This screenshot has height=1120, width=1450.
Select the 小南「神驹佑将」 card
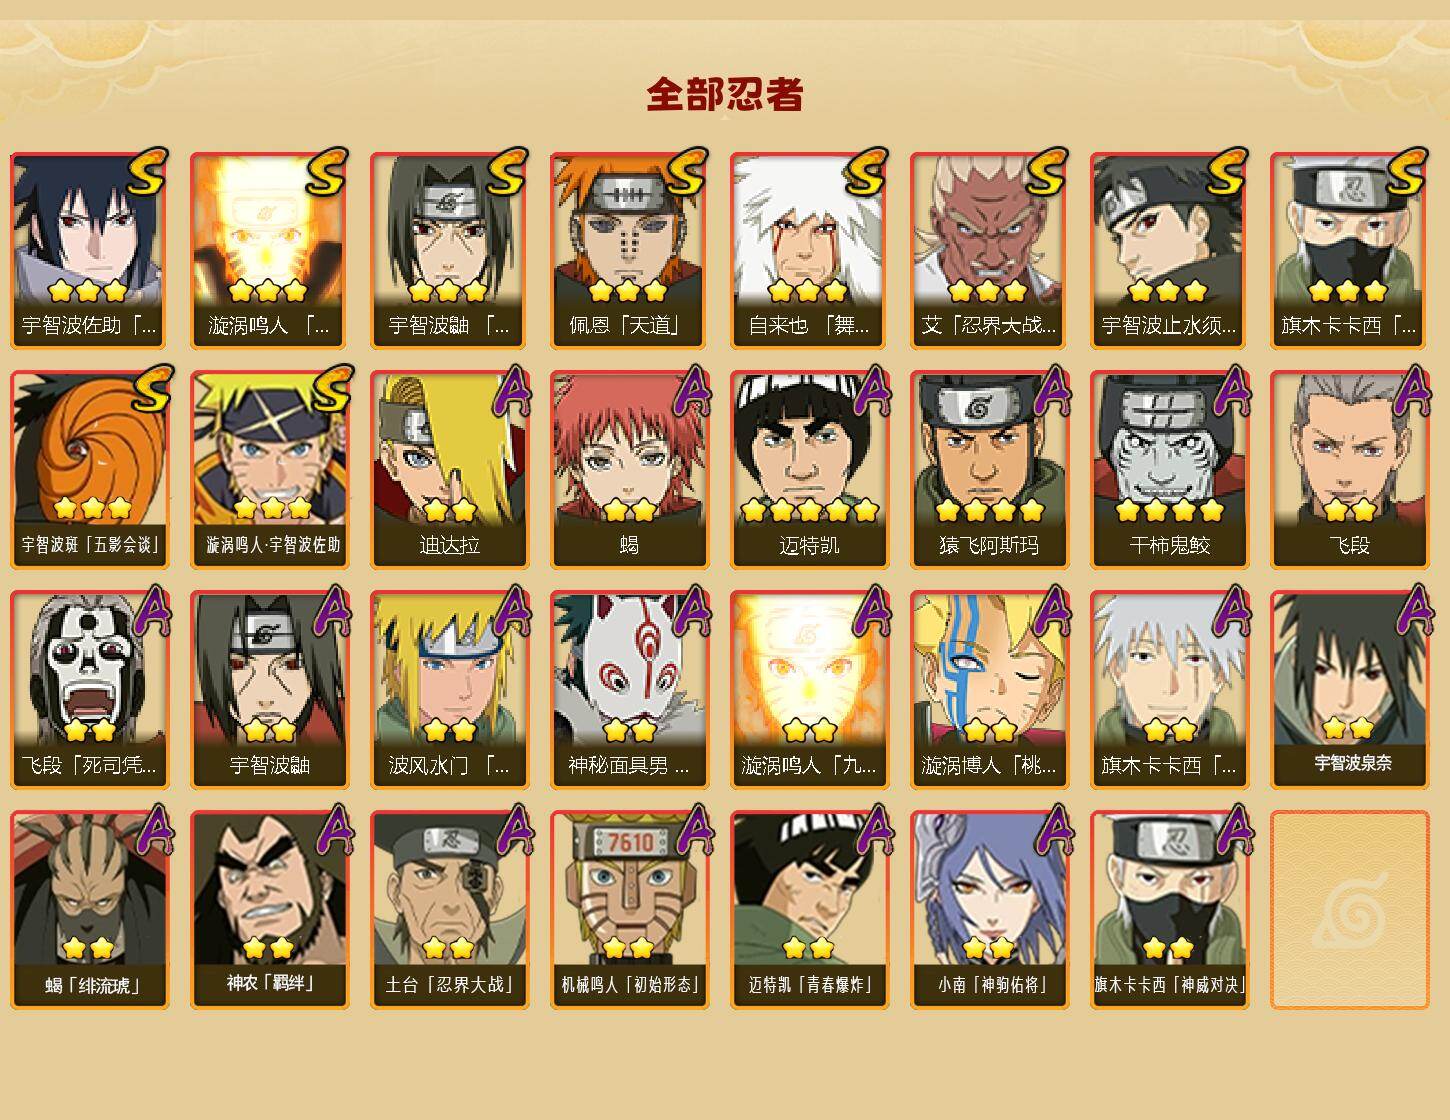coord(989,910)
